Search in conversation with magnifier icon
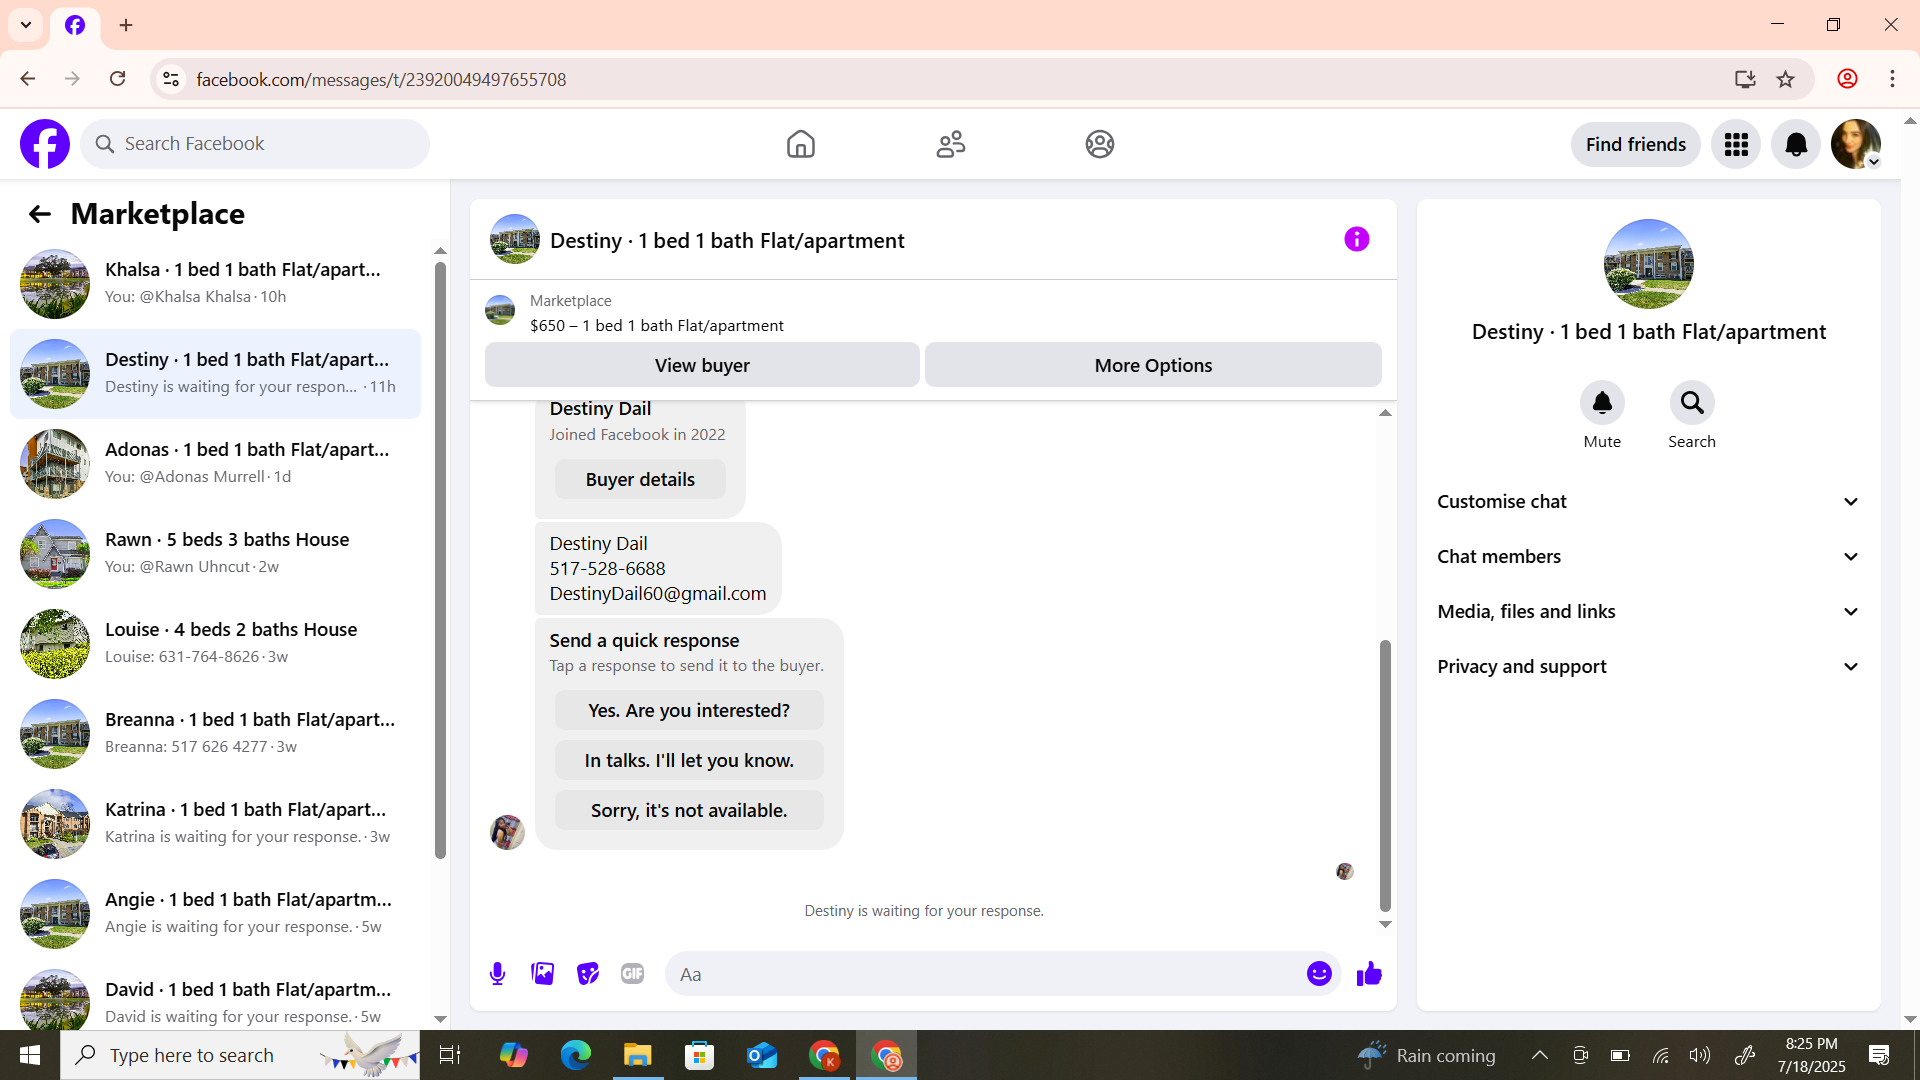The height and width of the screenshot is (1080, 1920). click(x=1691, y=403)
